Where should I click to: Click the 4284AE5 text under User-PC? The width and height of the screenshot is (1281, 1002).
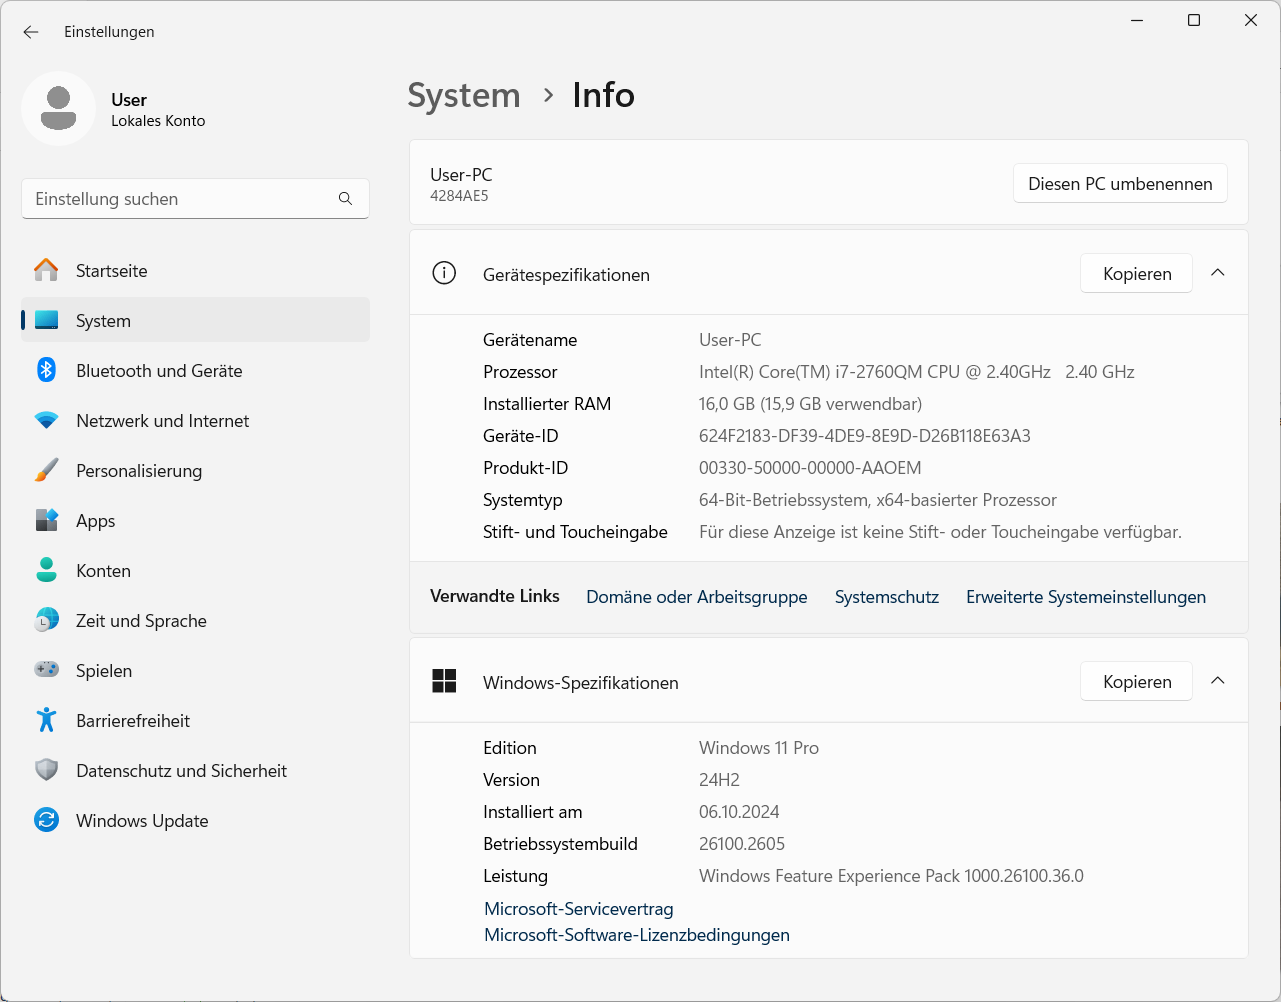[x=459, y=196]
